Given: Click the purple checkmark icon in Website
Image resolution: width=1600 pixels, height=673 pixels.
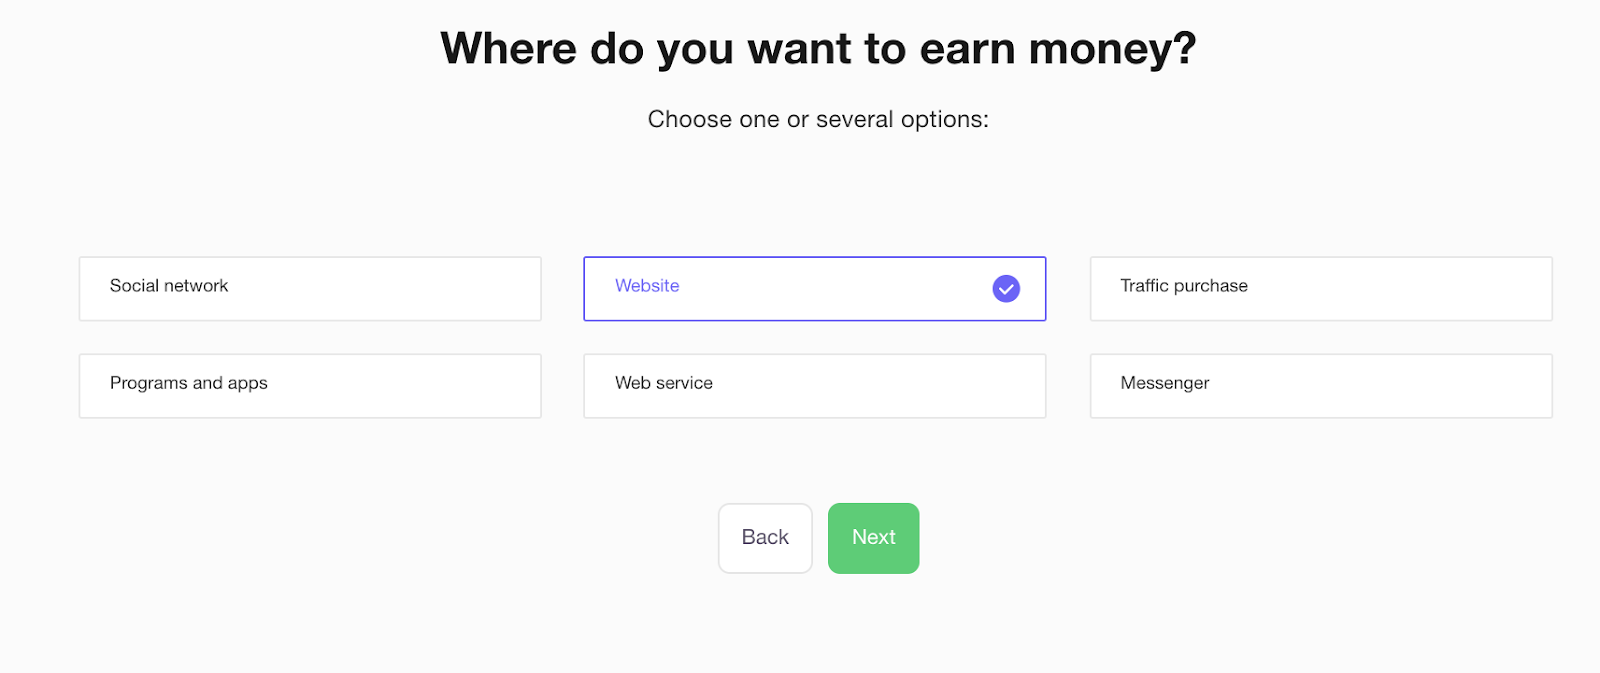Looking at the screenshot, I should click(1006, 288).
